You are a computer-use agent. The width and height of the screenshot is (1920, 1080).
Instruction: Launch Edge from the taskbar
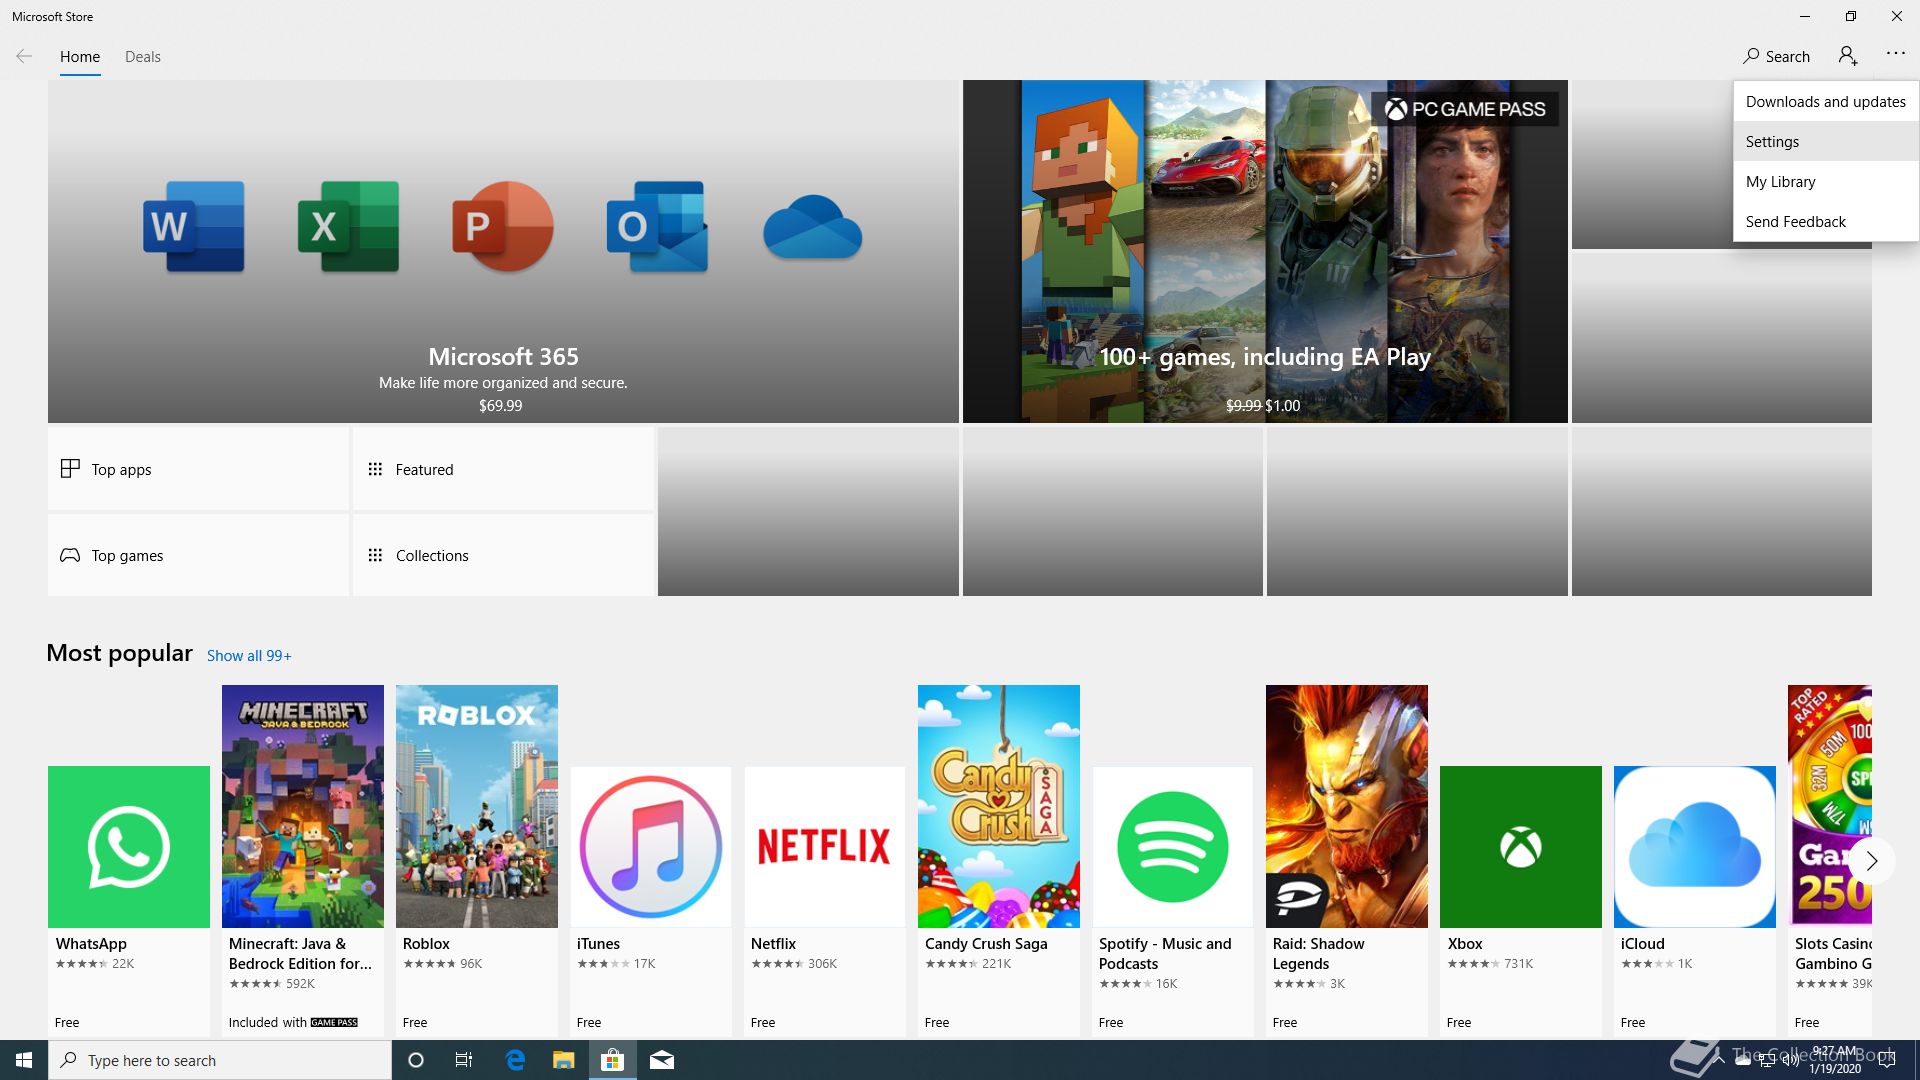(515, 1060)
